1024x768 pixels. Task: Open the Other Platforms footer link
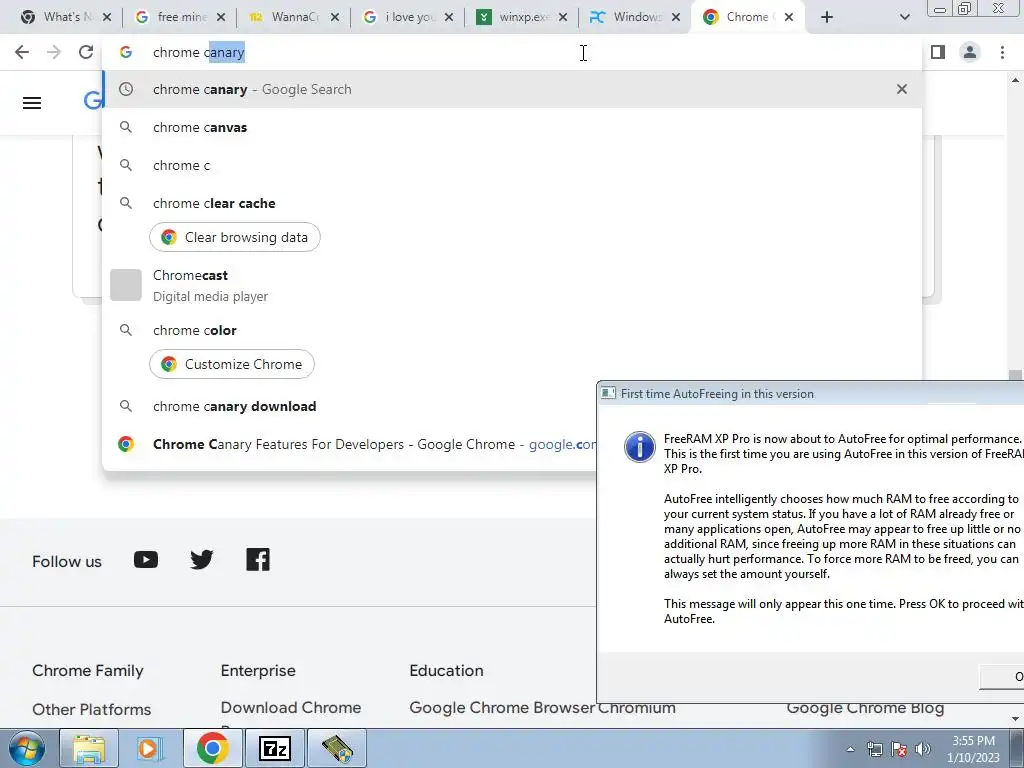[x=91, y=709]
